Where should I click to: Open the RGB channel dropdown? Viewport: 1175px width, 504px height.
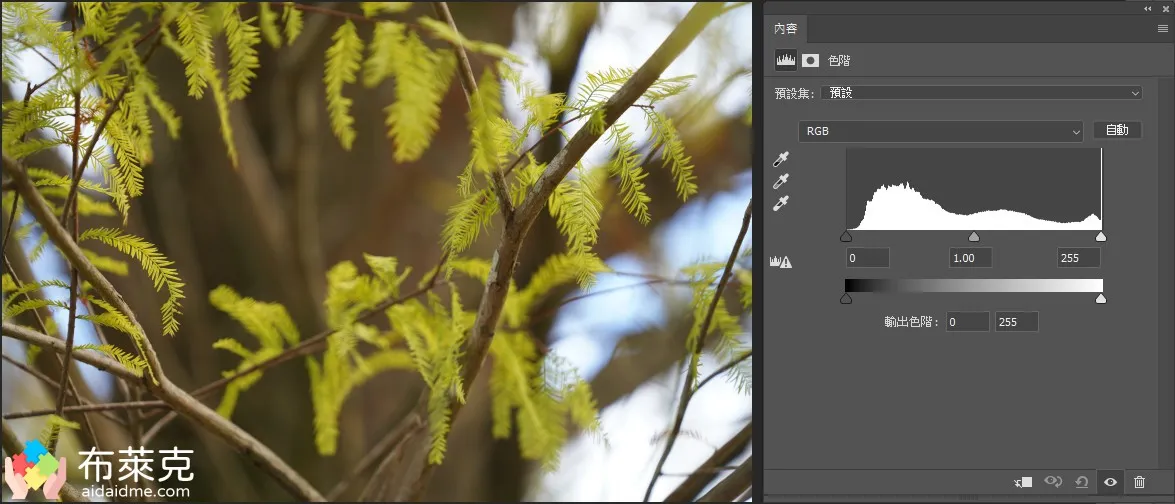coord(940,131)
